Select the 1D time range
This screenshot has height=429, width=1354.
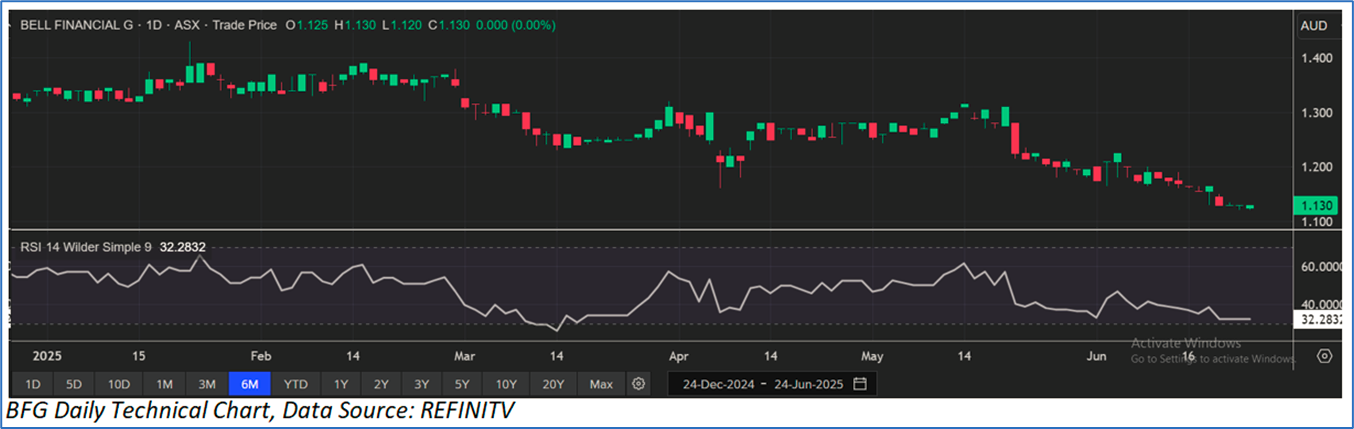[33, 384]
